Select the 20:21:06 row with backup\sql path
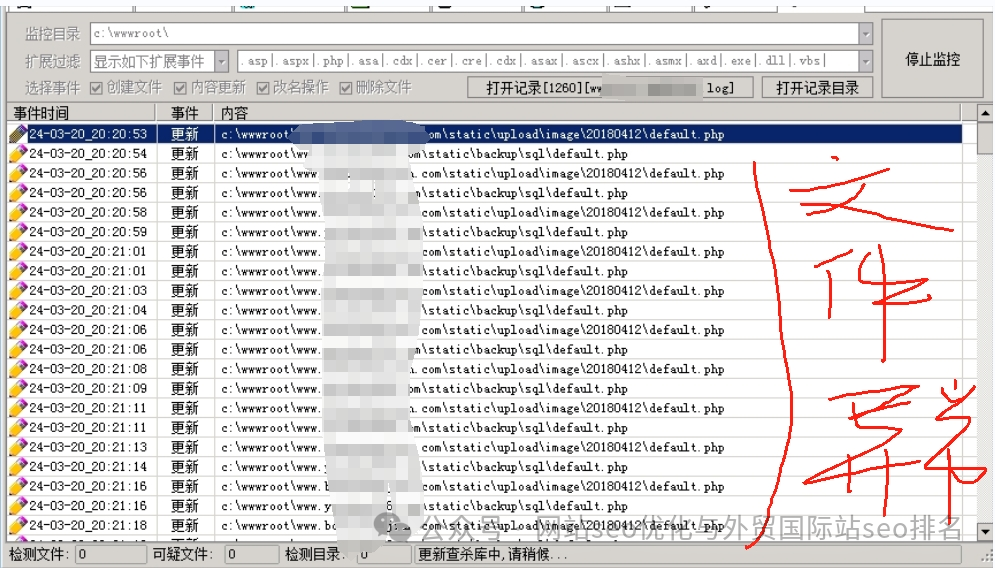 [485, 349]
